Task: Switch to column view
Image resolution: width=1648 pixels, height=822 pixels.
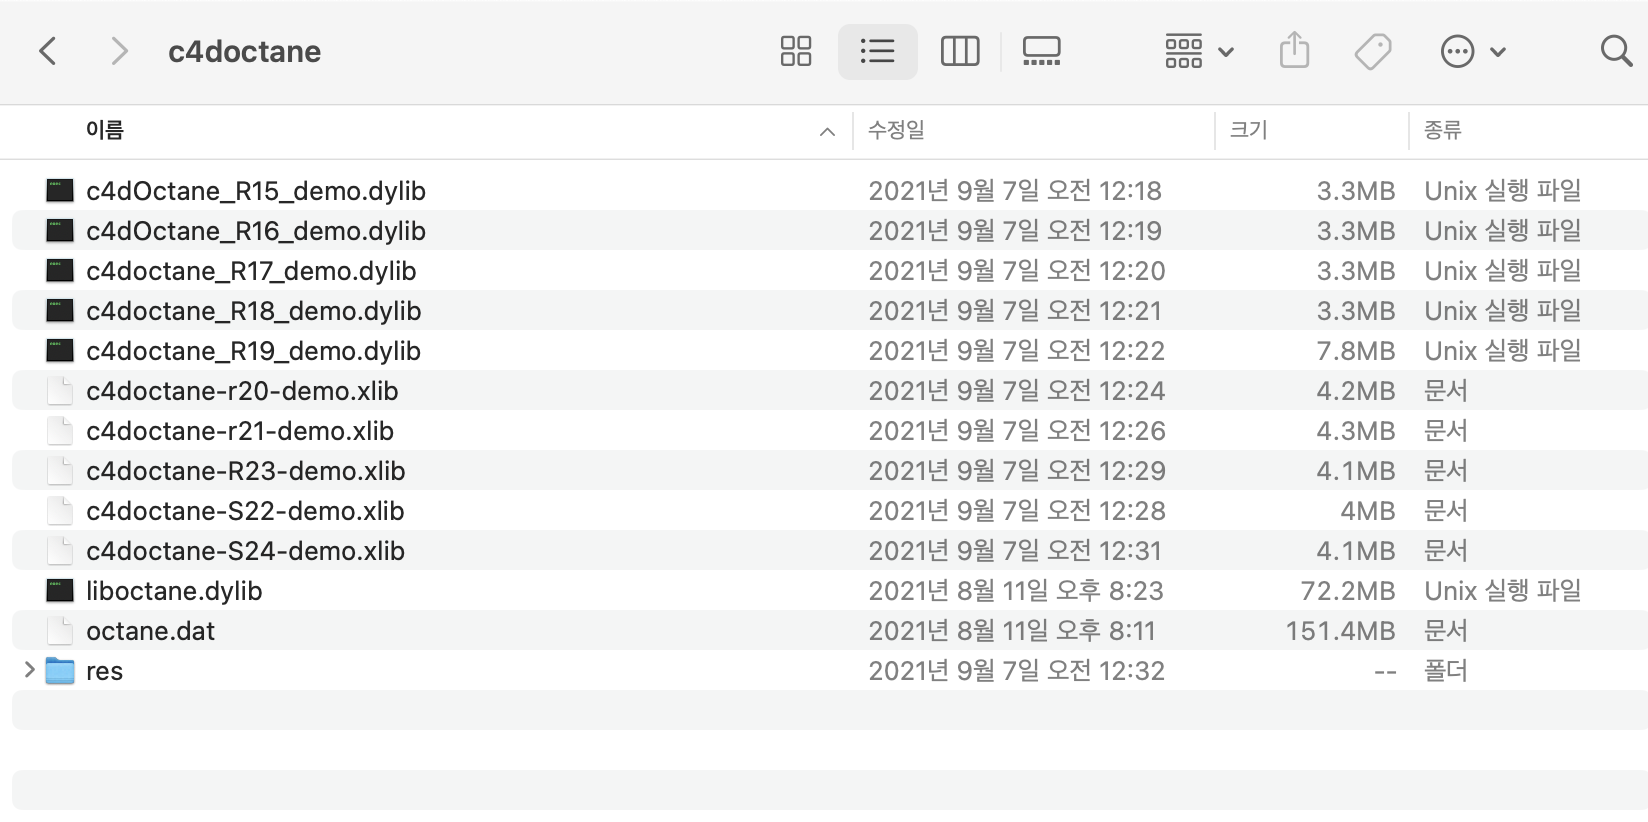Action: click(x=960, y=51)
